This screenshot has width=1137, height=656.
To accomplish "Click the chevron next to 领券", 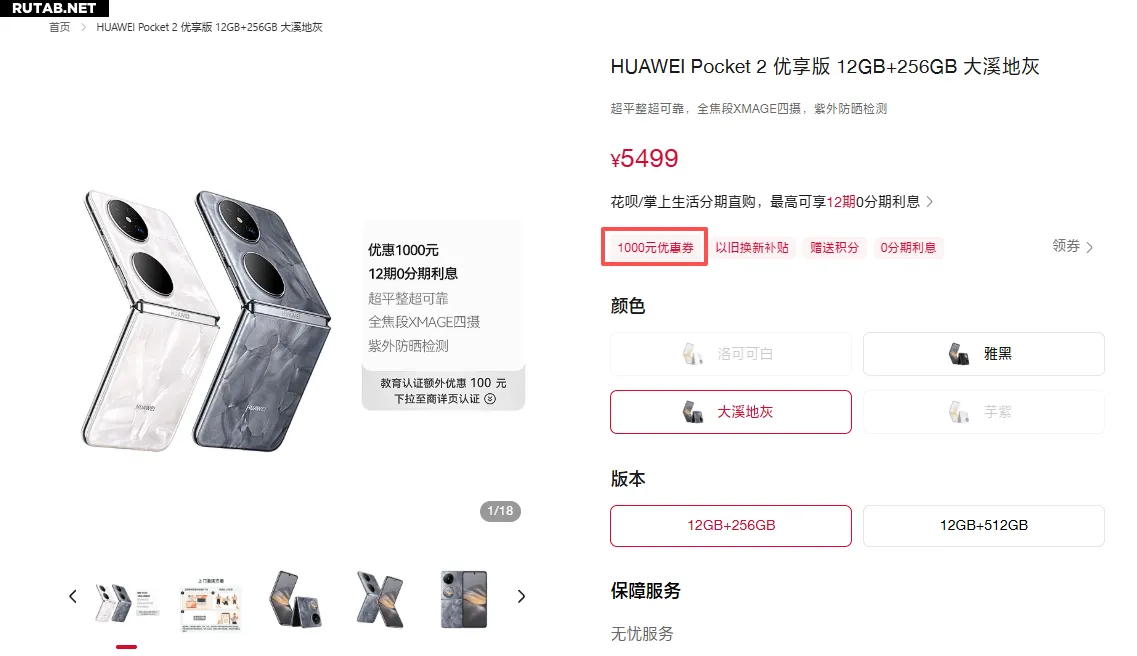I will (1089, 247).
